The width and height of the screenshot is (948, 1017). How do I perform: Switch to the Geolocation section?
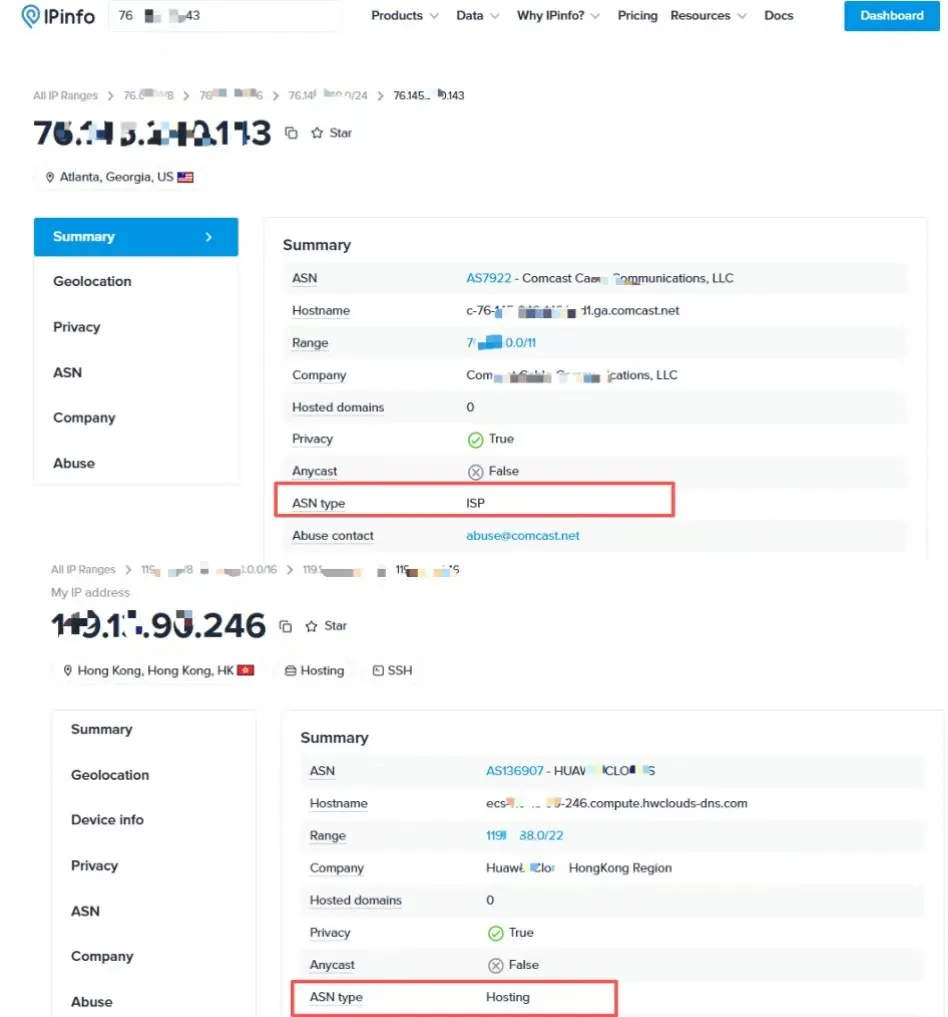tap(92, 281)
